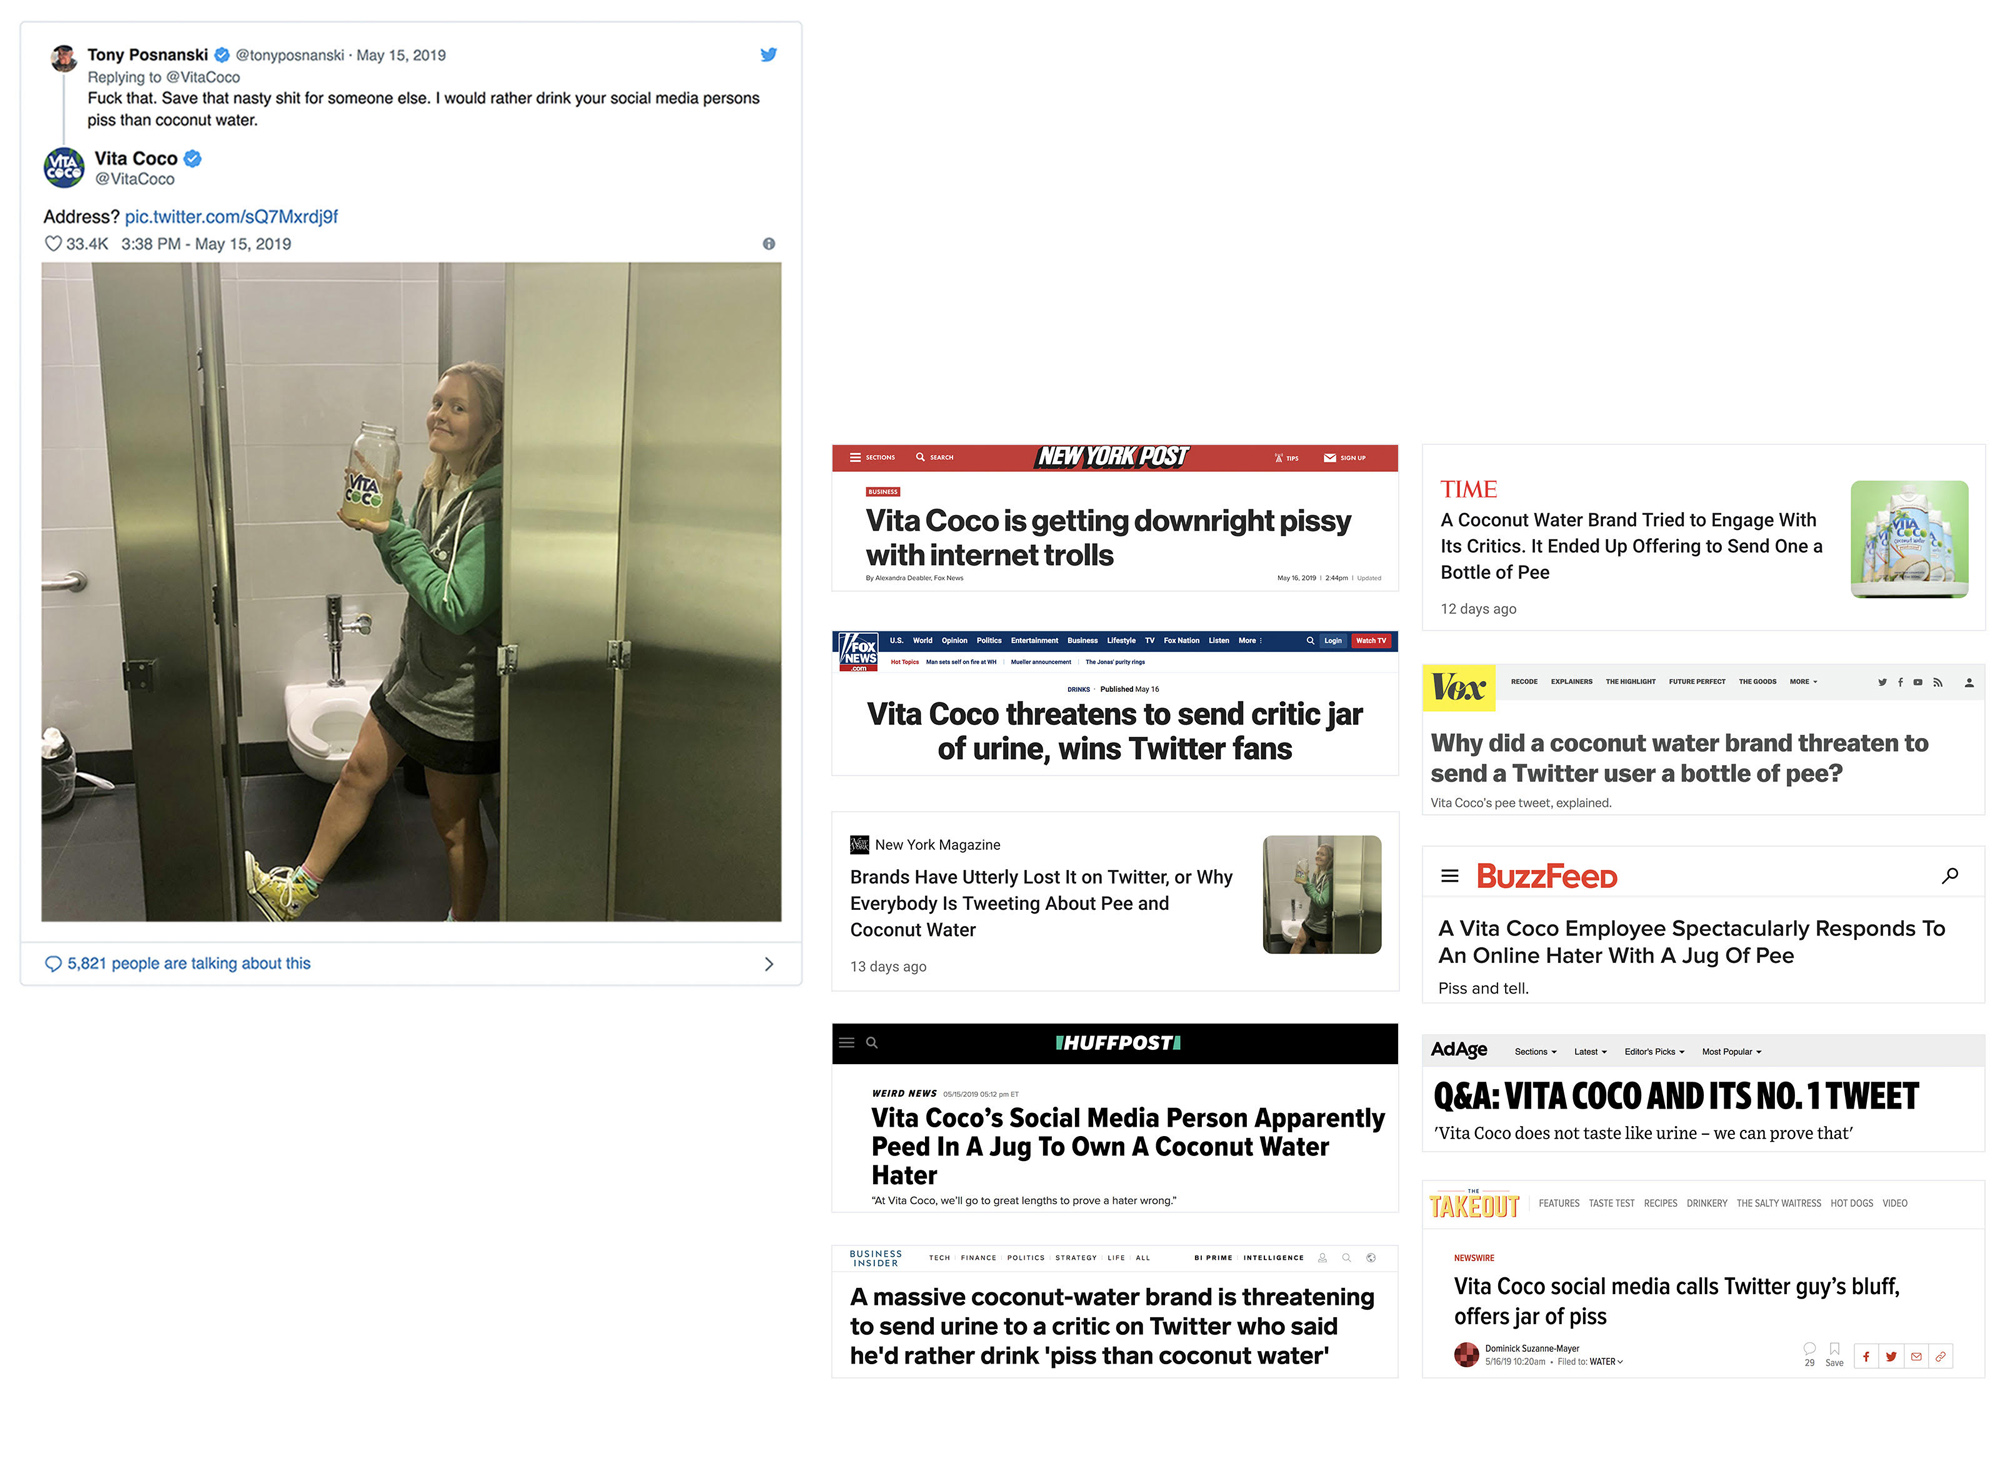Open the pic.twitter.com/sQ7Mxrdj9f link
This screenshot has height=1471, width=2000.
tap(231, 217)
